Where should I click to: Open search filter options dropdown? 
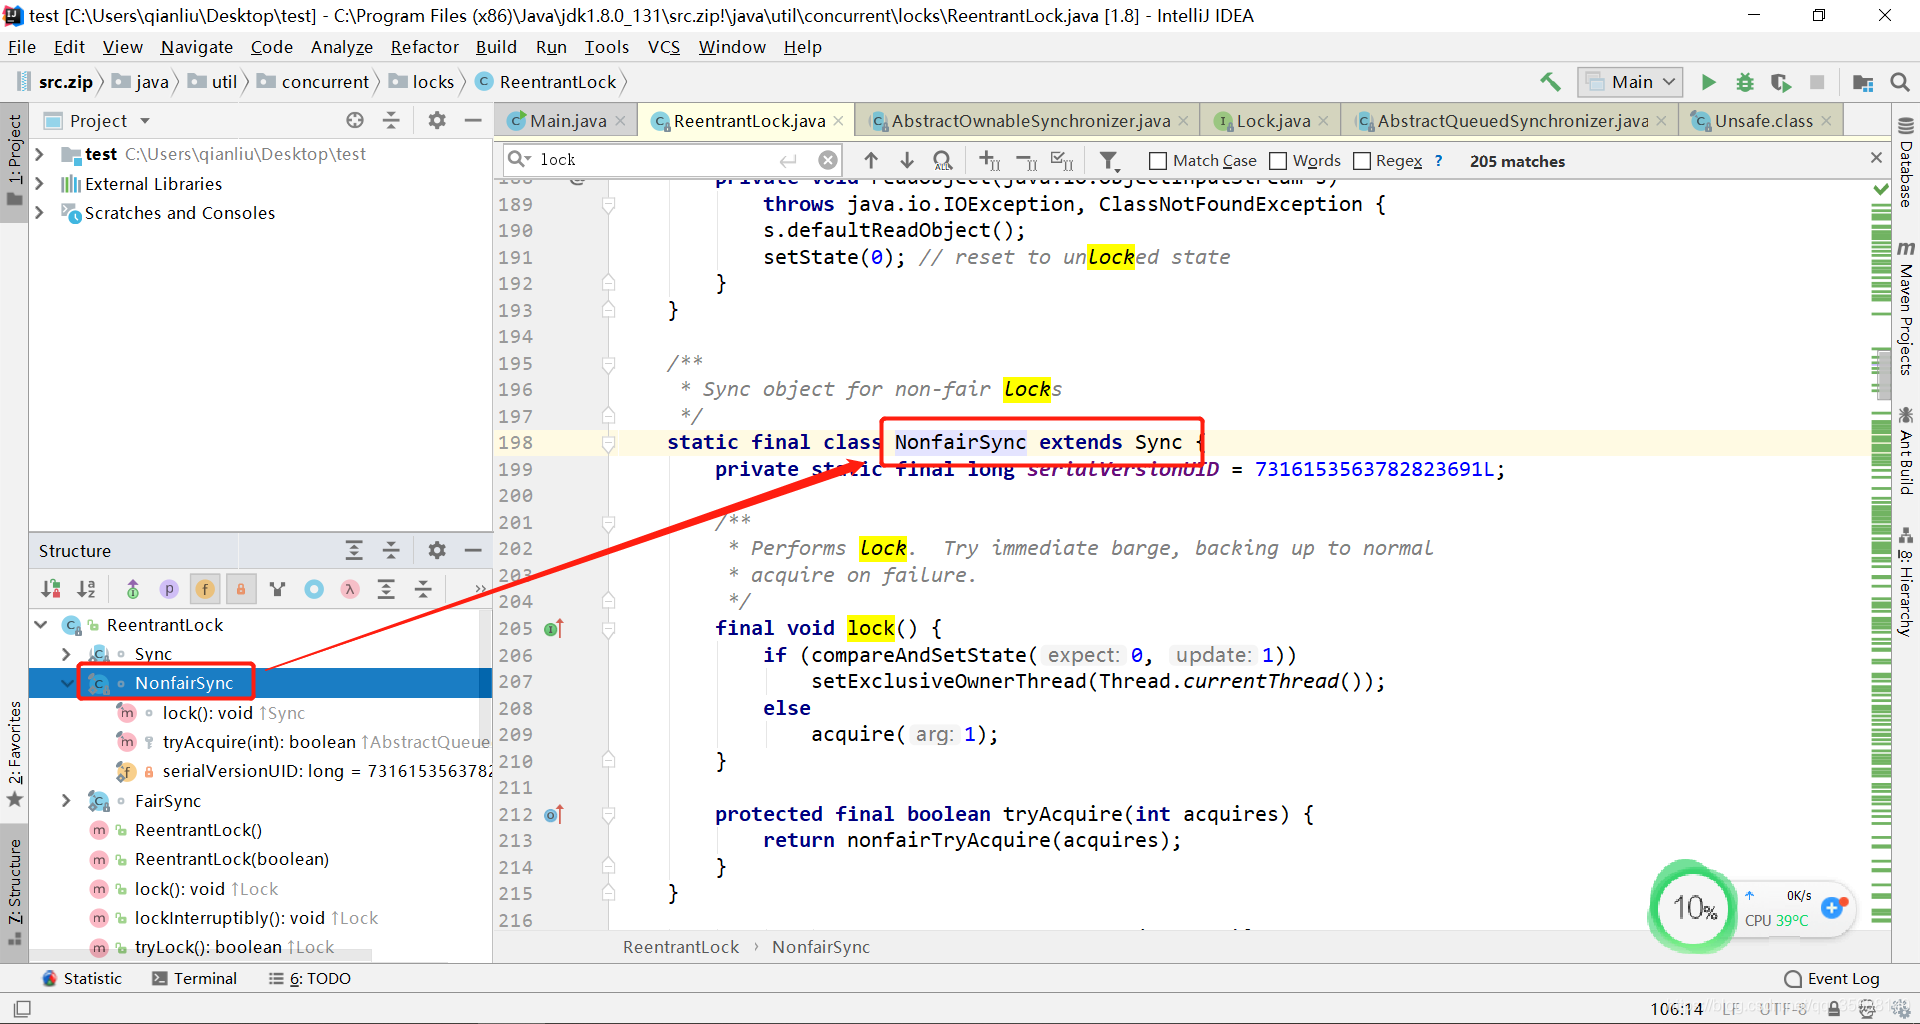pyautogui.click(x=1109, y=160)
